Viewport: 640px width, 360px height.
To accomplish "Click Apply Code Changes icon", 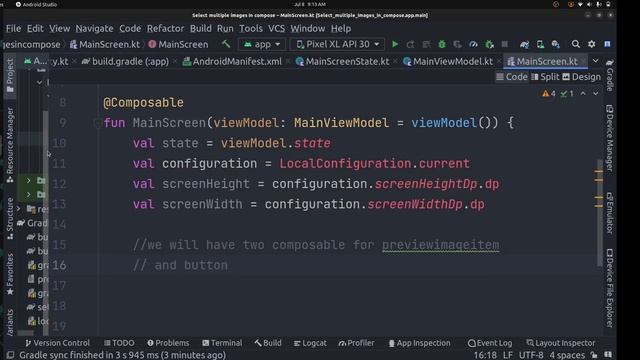I will (426, 44).
